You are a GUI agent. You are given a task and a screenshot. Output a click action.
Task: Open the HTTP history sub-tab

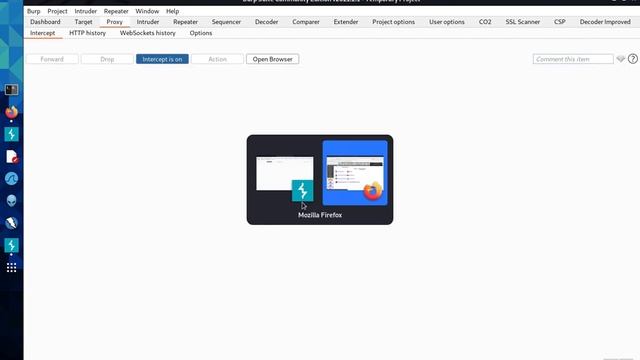click(87, 33)
